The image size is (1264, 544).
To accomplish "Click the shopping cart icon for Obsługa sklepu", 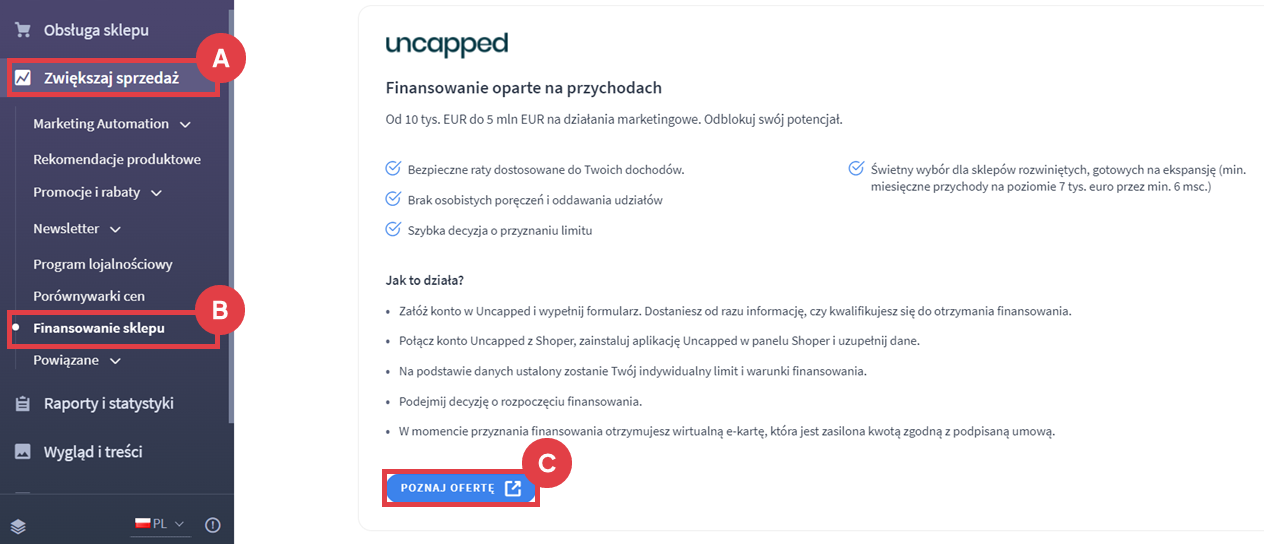I will (x=23, y=30).
